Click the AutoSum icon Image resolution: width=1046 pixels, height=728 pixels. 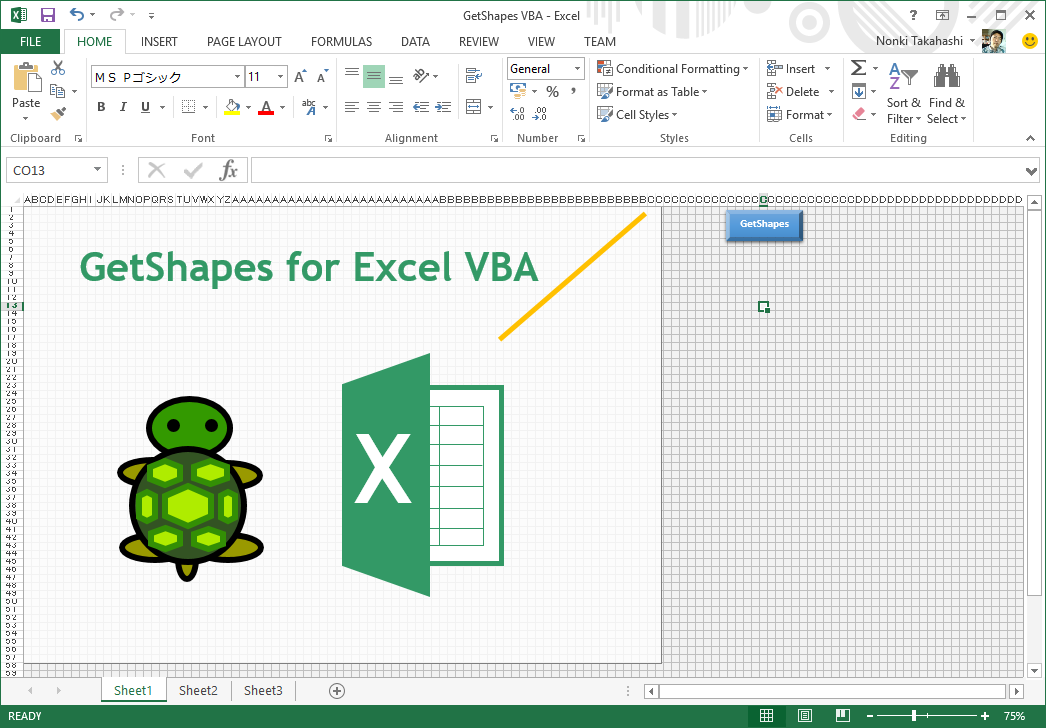click(x=856, y=68)
